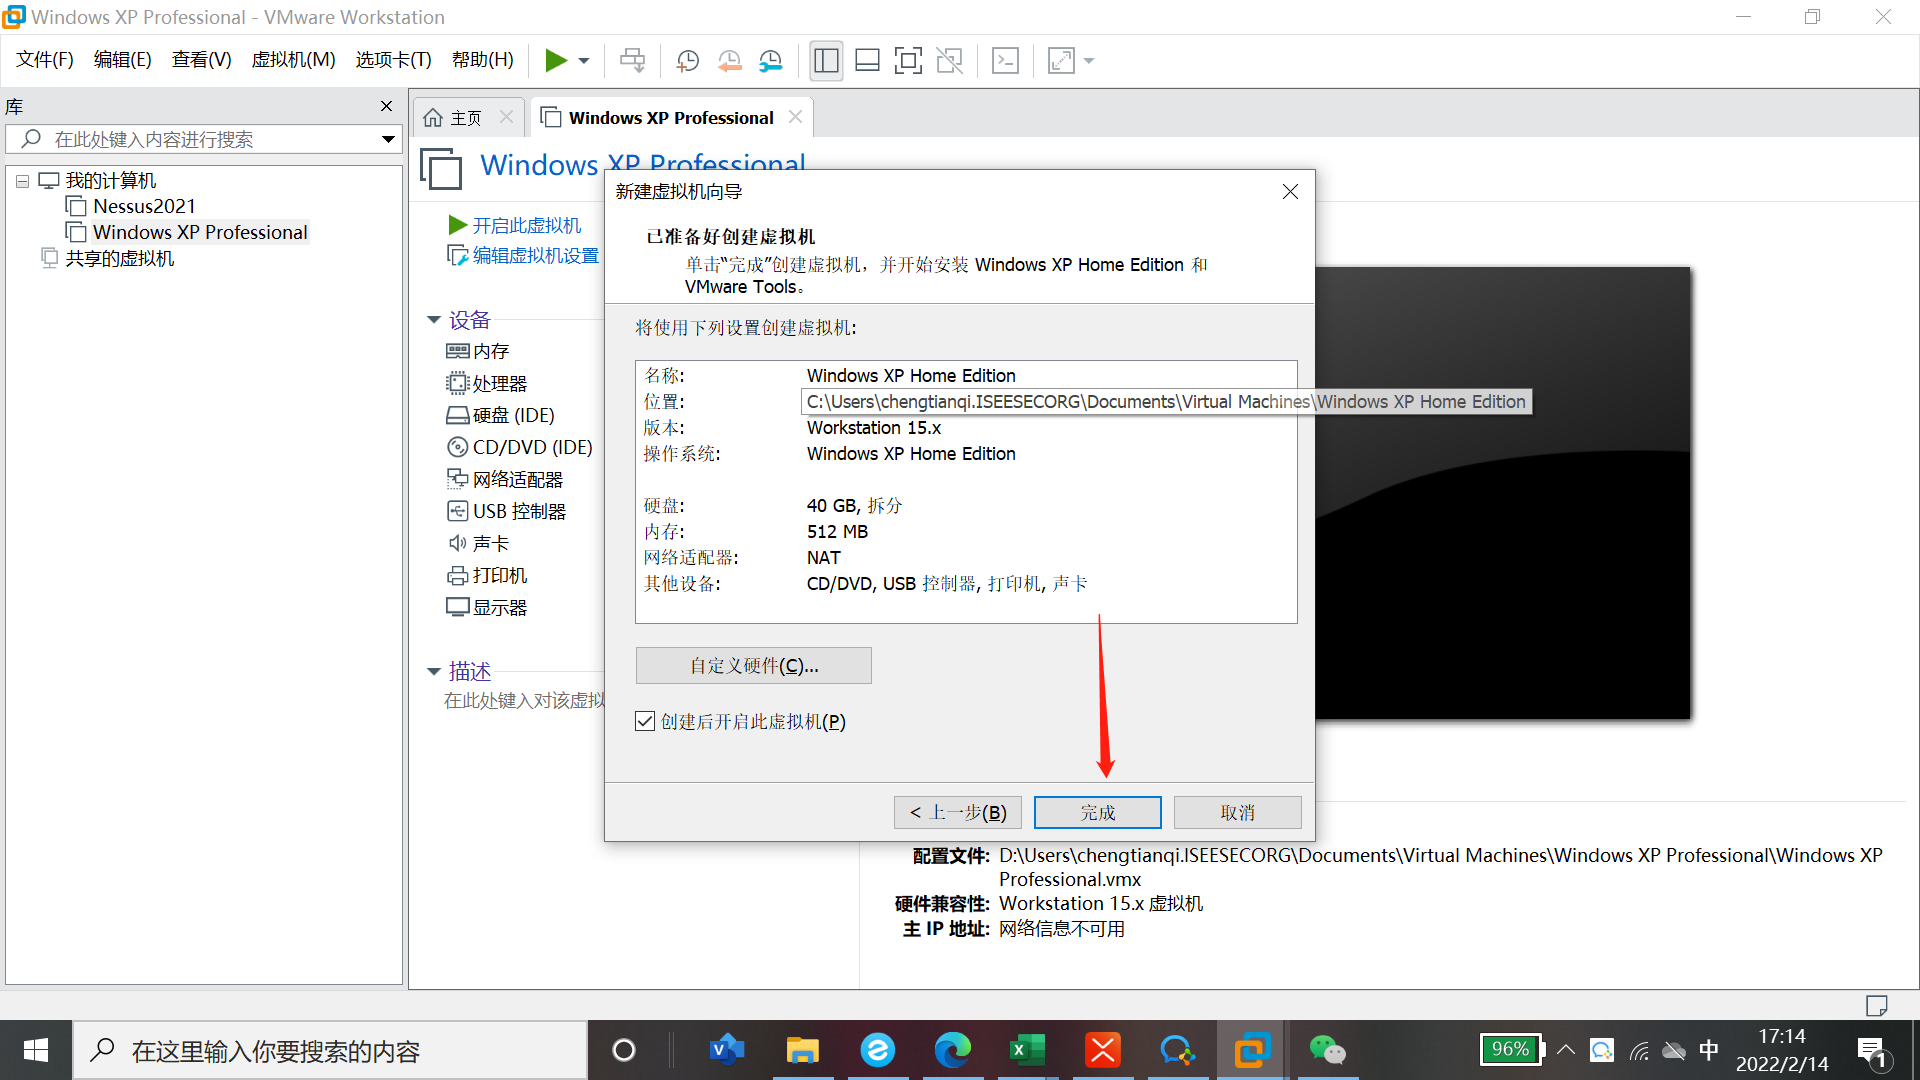
Task: Open Cortana circle icon on taskbar
Action: (x=624, y=1050)
